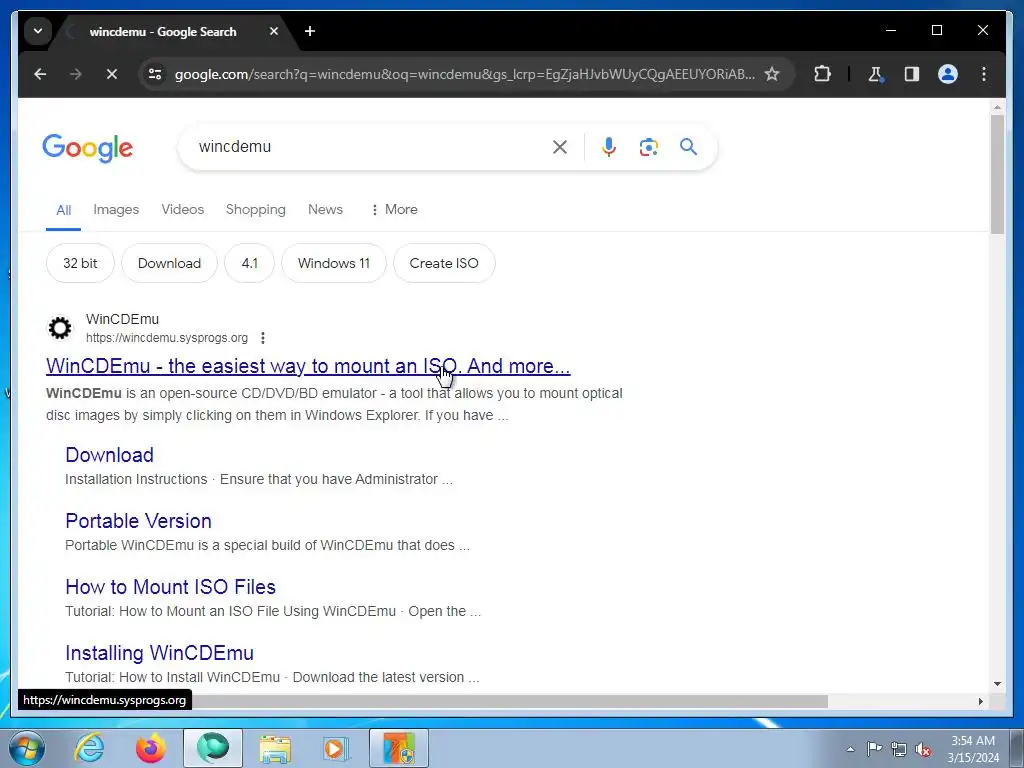Click the Google logo

pyautogui.click(x=88, y=148)
